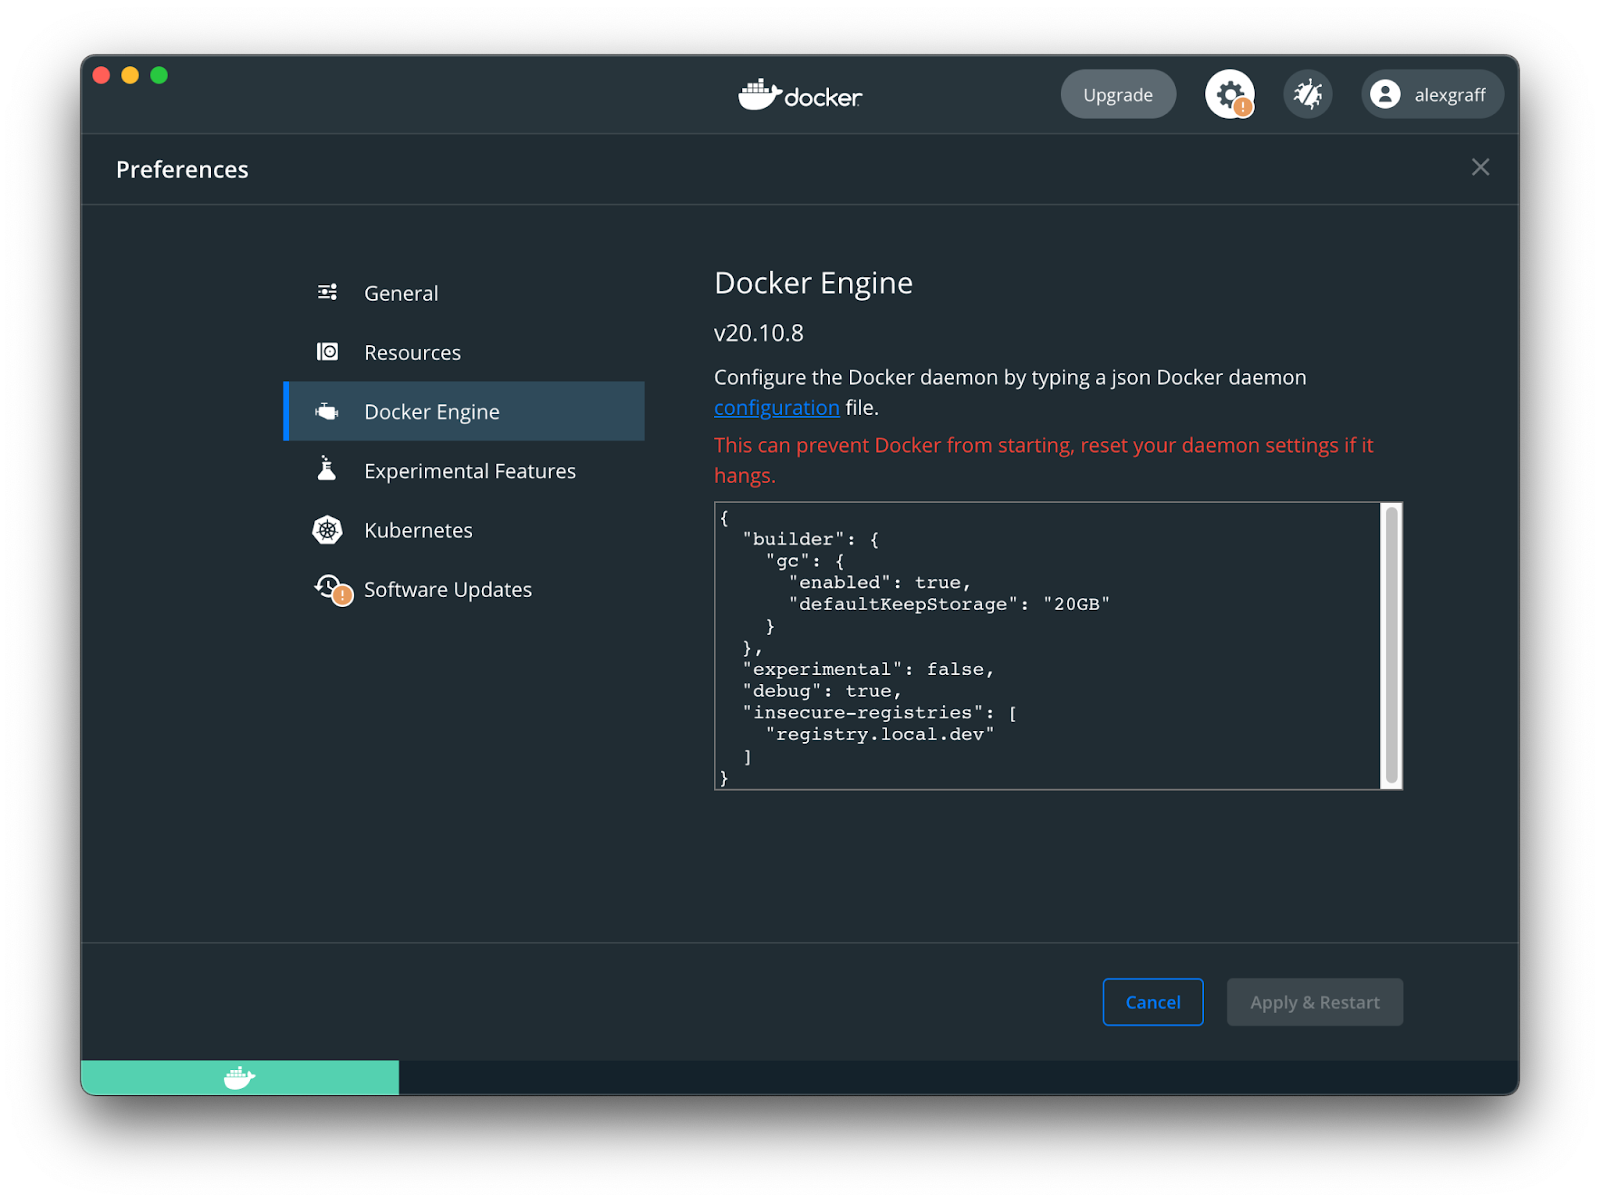Click the "defaultKeepStorage": "20GB" line

pyautogui.click(x=949, y=604)
